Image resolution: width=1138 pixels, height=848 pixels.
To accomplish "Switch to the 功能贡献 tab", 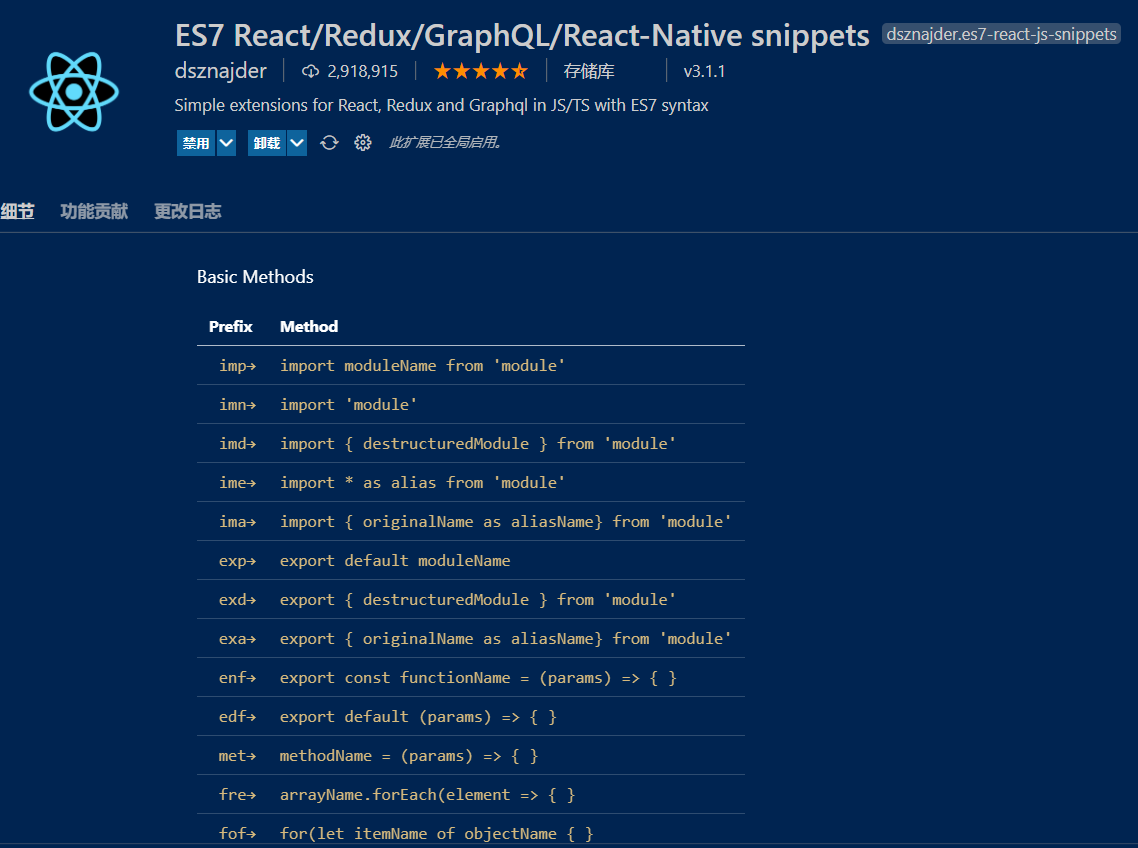I will point(94,211).
